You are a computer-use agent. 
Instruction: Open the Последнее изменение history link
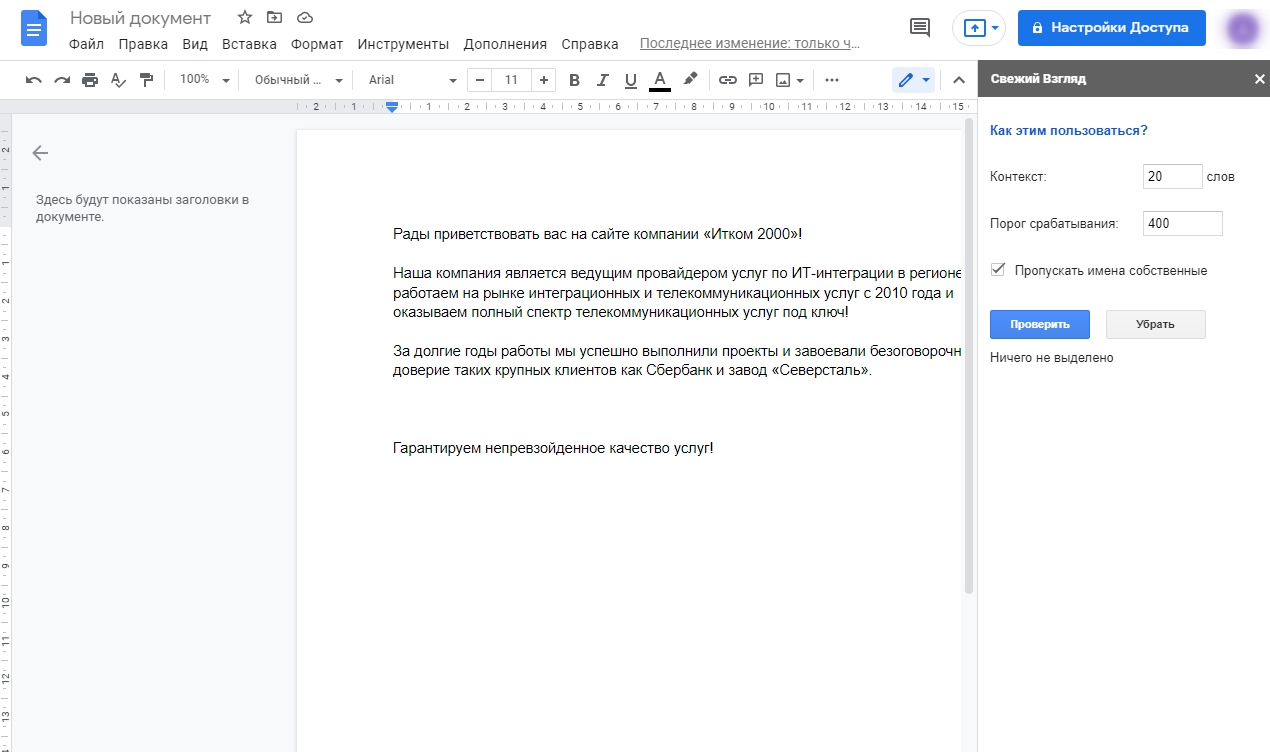(x=750, y=44)
